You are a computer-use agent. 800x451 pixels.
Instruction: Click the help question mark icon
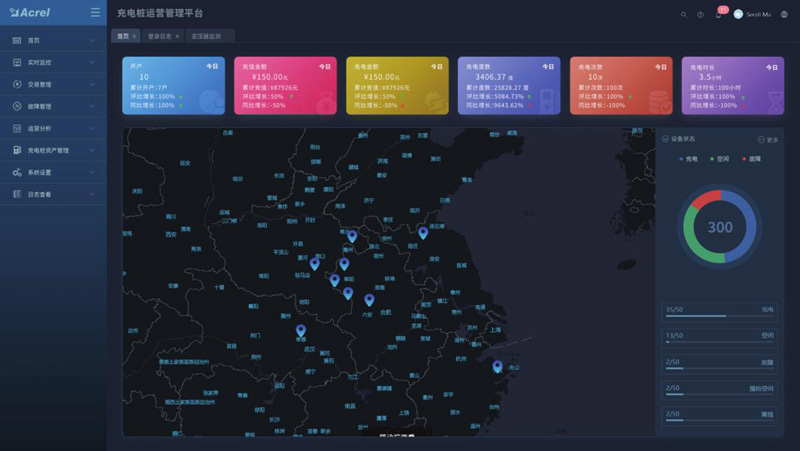tap(700, 14)
